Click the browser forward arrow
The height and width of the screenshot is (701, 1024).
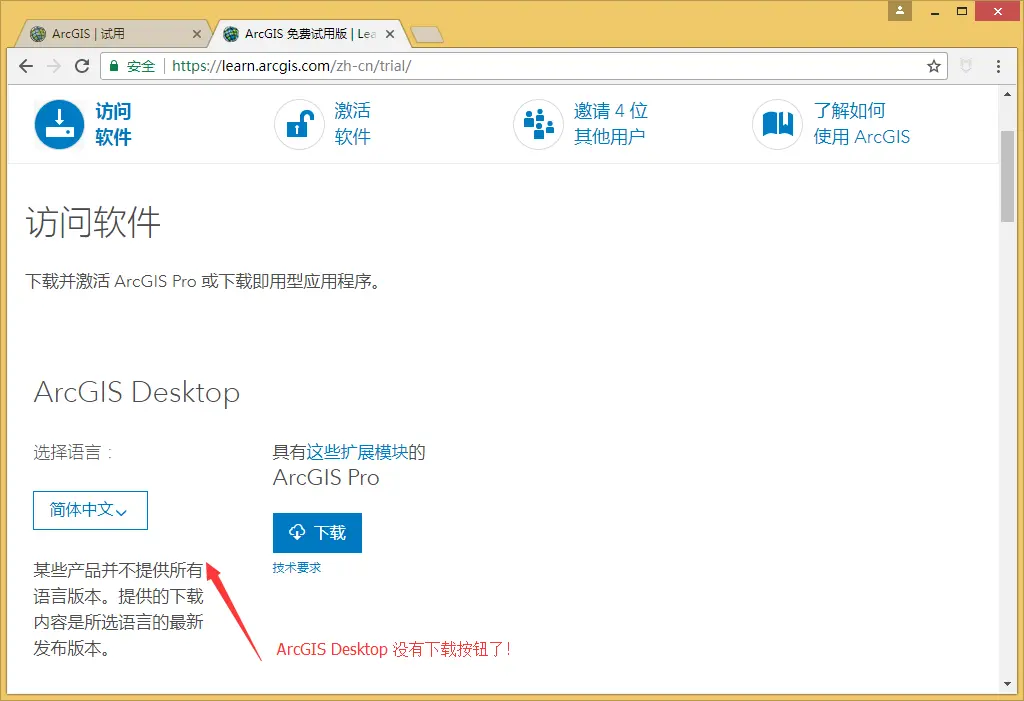54,66
